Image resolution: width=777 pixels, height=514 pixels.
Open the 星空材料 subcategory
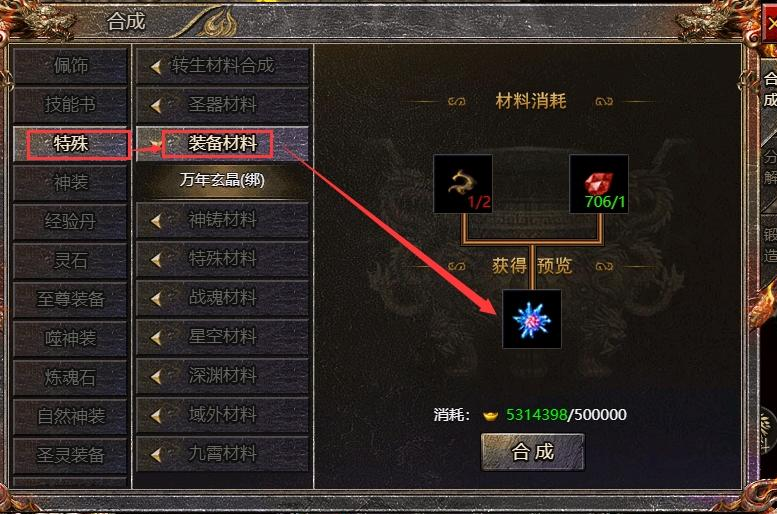coord(222,337)
